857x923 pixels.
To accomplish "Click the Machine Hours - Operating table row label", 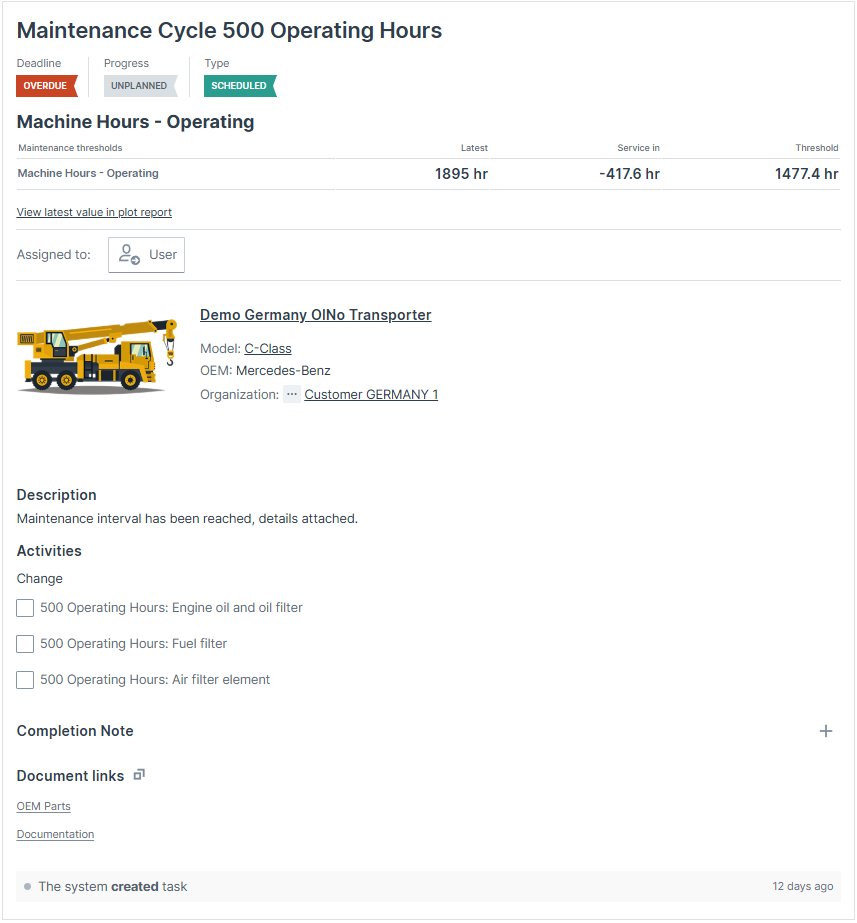I will click(x=88, y=173).
